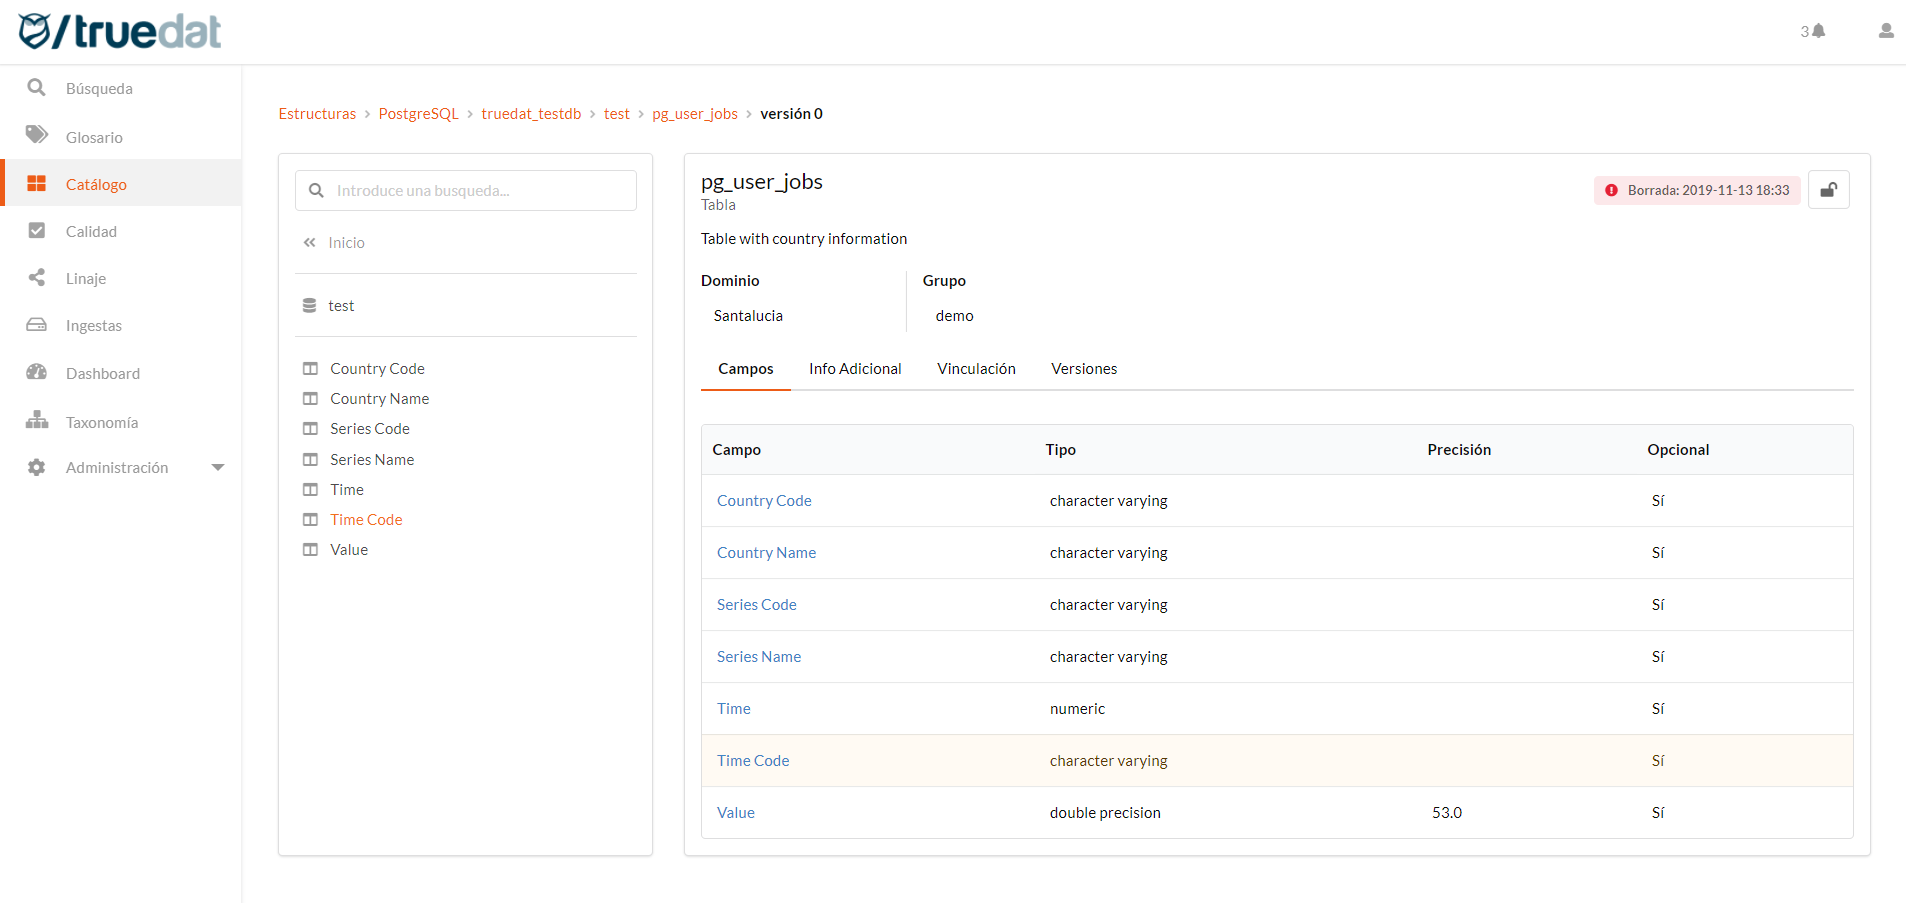Select the Glosario tag icon
1906x903 pixels.
click(37, 136)
